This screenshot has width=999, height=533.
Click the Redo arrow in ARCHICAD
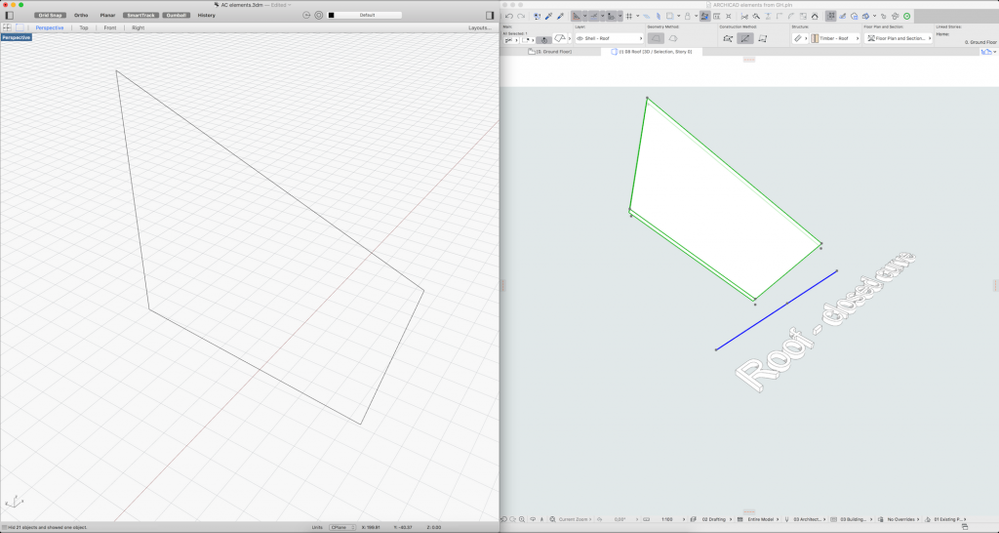pos(521,16)
